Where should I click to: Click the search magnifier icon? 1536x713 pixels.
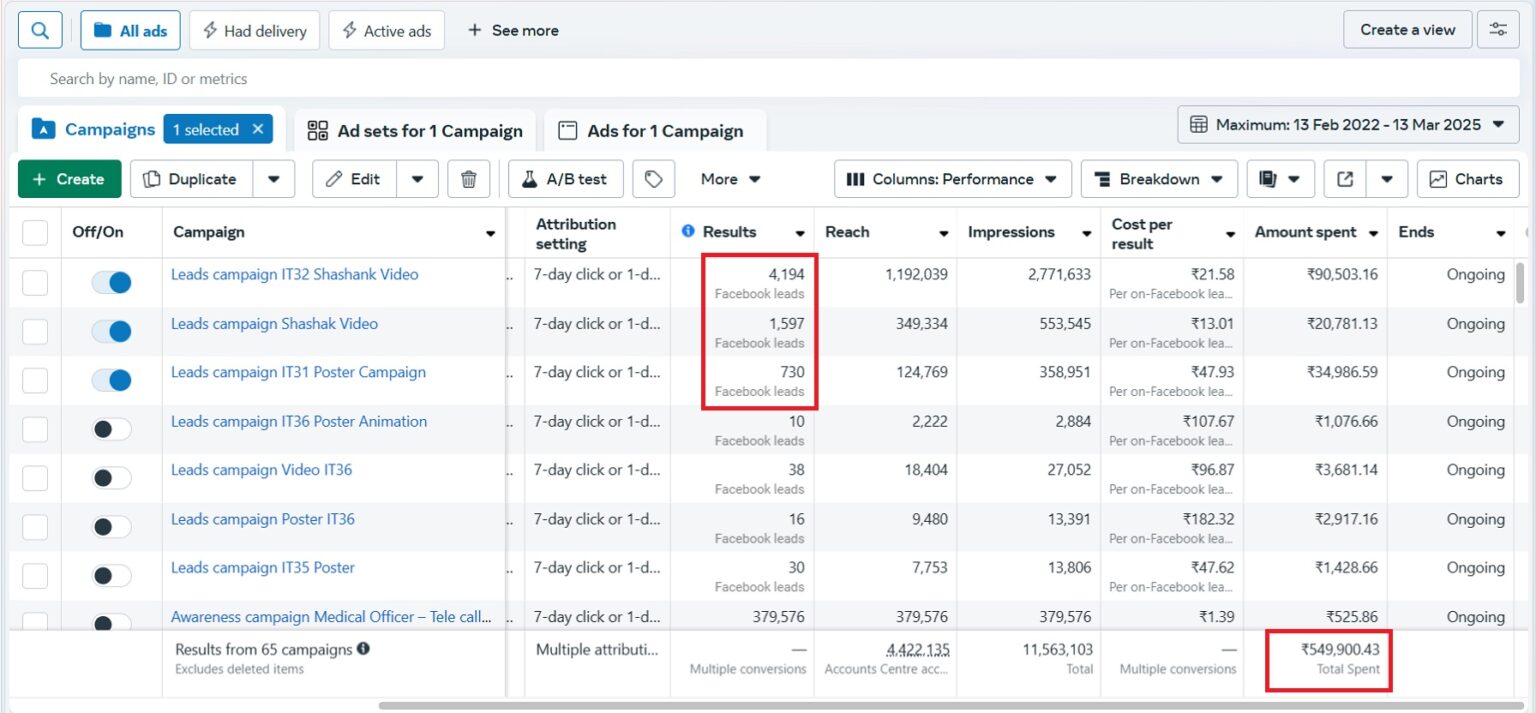pos(39,29)
